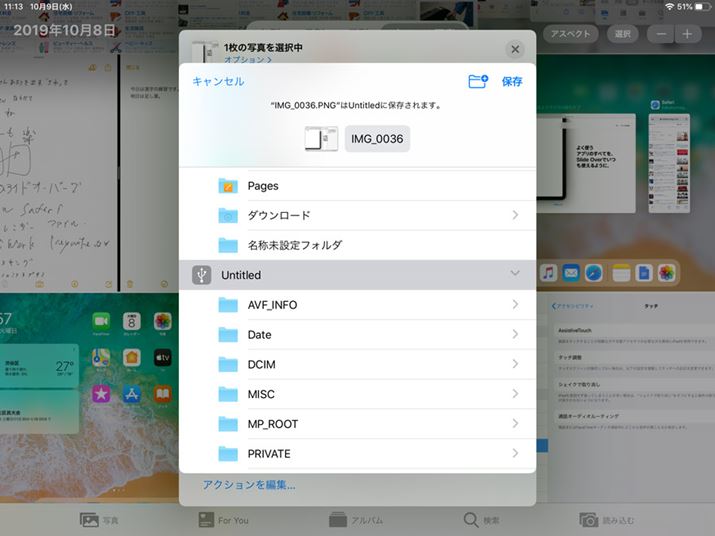The image size is (715, 536).
Task: Open the 検索 search tab
Action: pyautogui.click(x=481, y=520)
